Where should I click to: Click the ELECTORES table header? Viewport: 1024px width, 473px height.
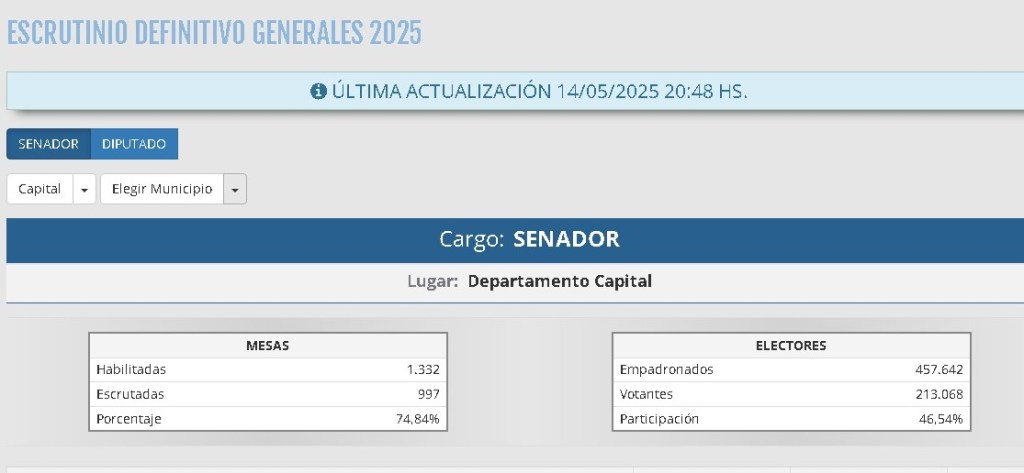(792, 346)
